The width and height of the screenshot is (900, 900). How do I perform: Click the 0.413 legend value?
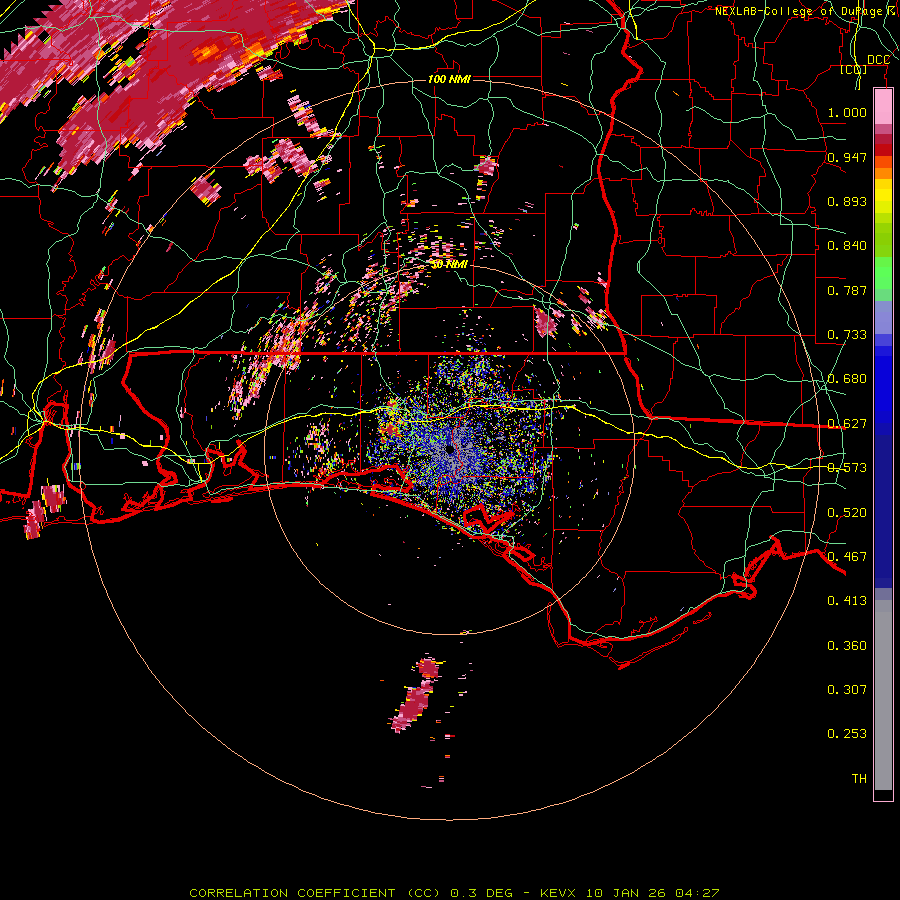click(x=847, y=601)
